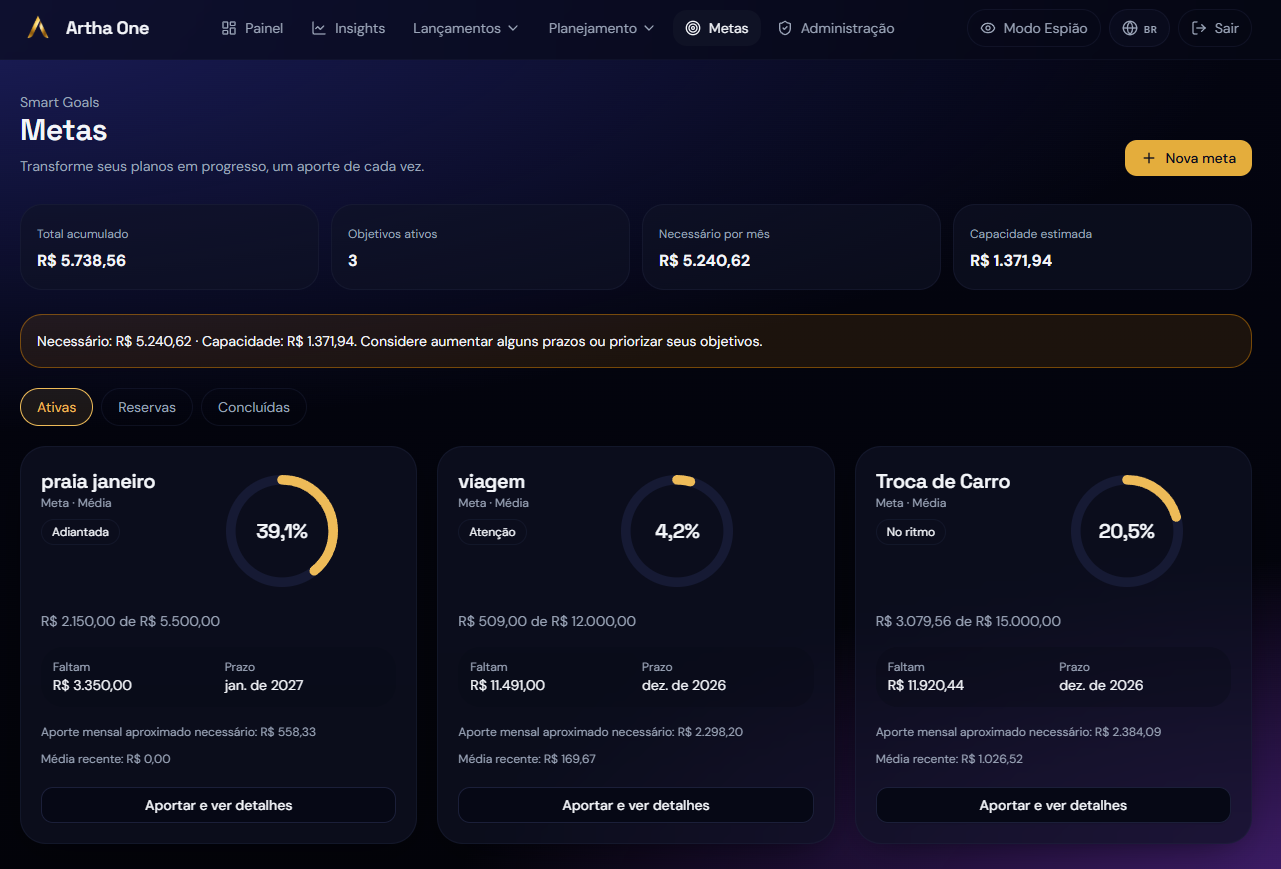Click the Insights chart icon

pyautogui.click(x=319, y=28)
